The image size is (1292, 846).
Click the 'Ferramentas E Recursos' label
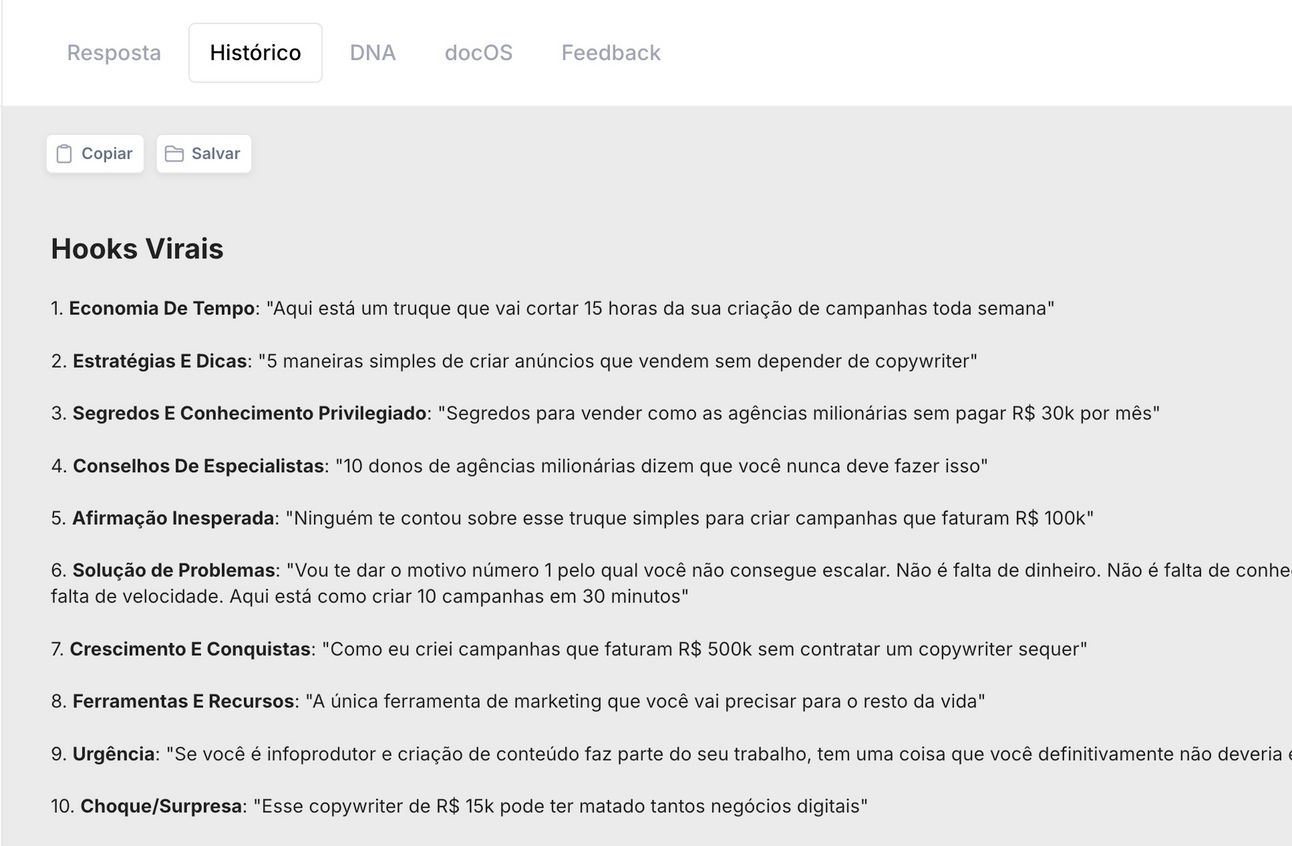tap(183, 701)
